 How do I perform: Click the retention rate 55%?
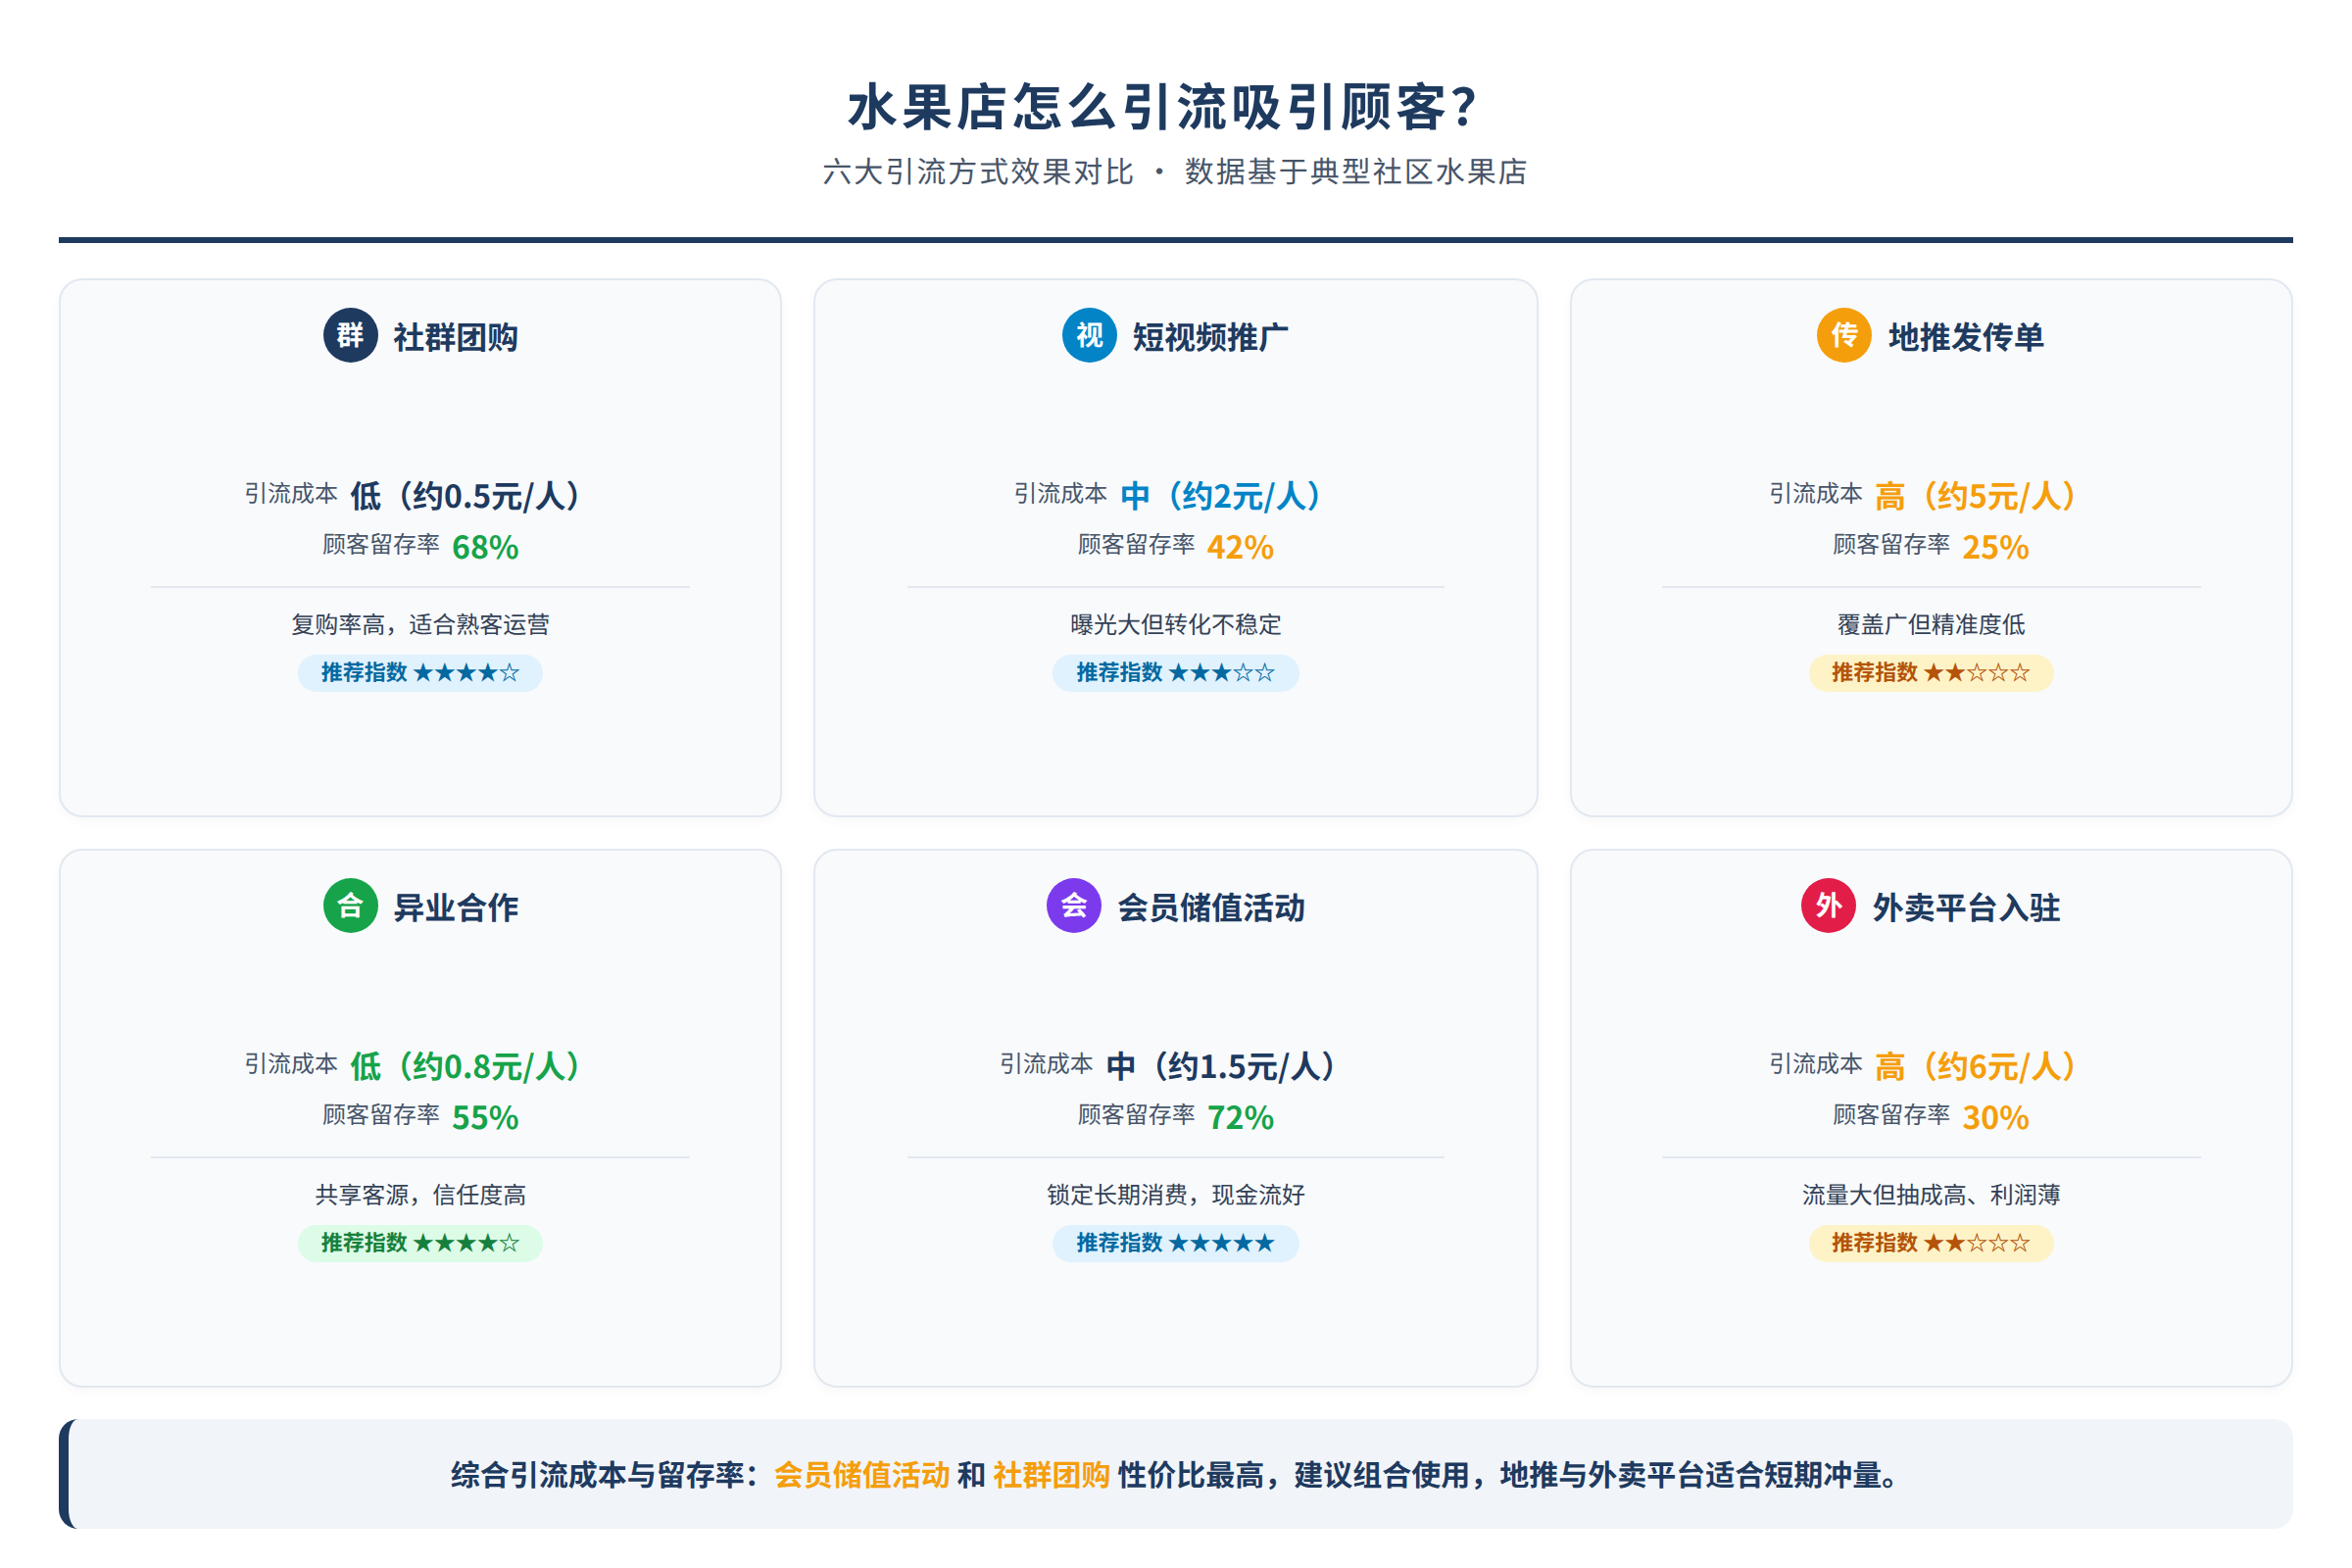[x=485, y=1117]
